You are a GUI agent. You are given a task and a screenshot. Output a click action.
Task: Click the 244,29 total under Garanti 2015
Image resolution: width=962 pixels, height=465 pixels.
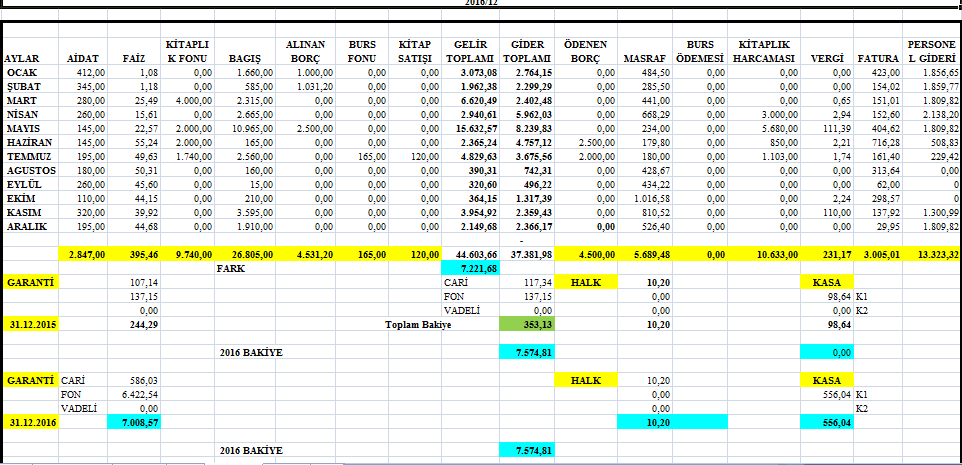[134, 325]
